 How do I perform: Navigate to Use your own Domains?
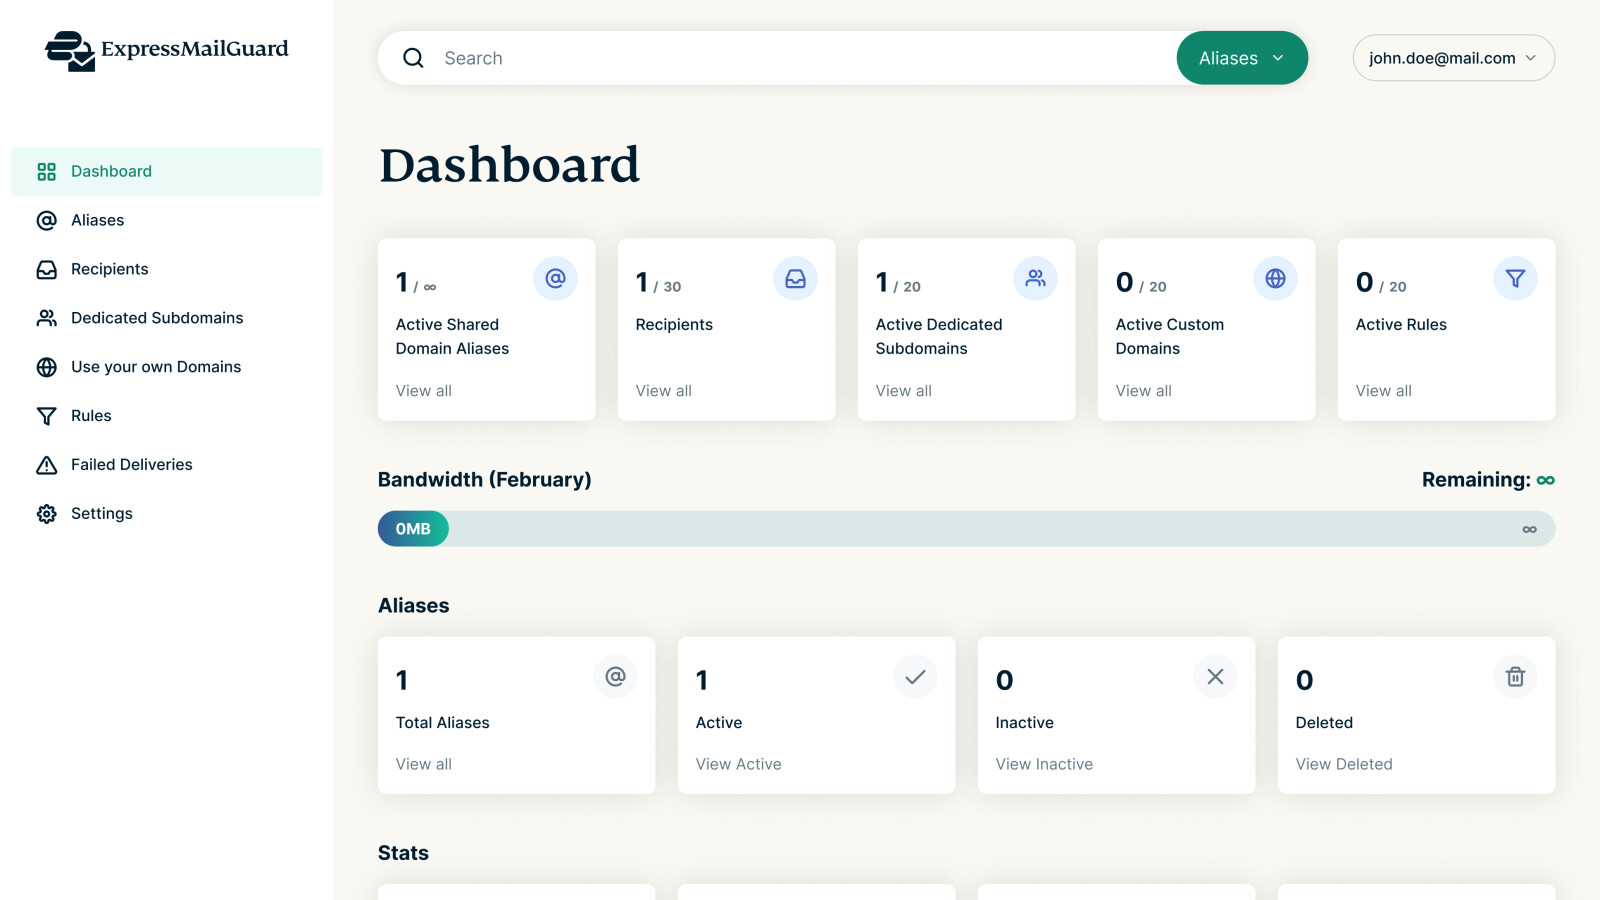pyautogui.click(x=156, y=367)
